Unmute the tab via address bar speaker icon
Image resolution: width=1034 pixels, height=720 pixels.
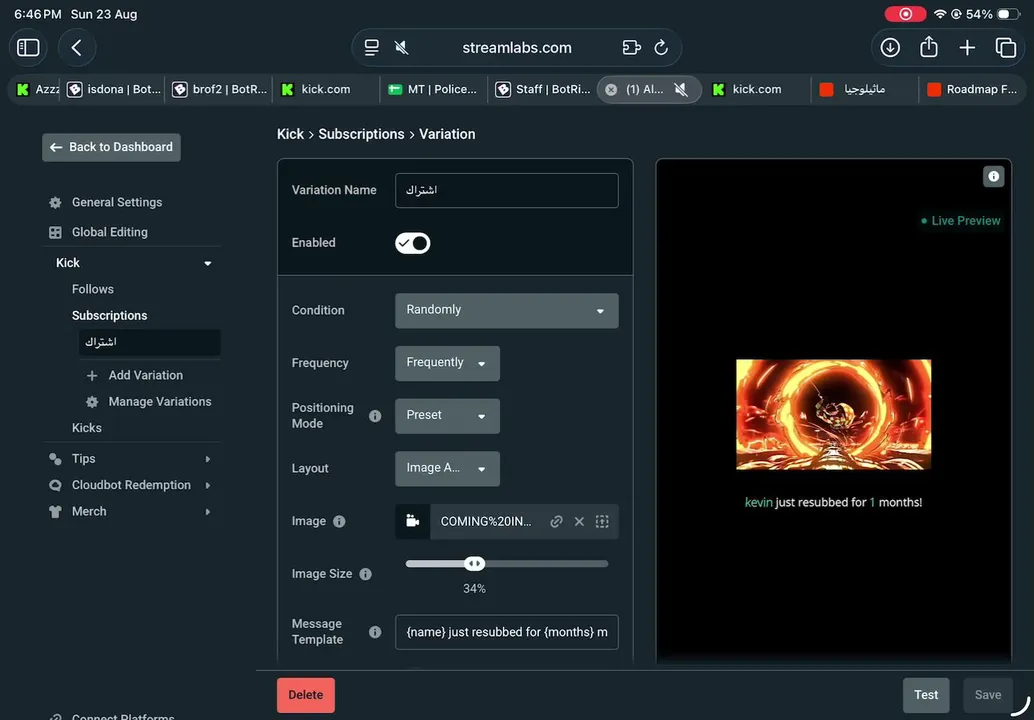[402, 47]
